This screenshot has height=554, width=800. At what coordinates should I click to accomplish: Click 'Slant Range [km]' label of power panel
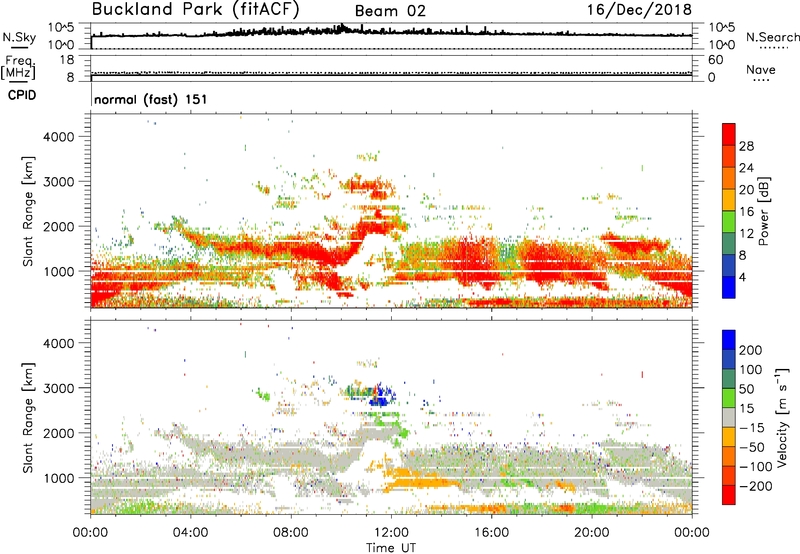(28, 211)
